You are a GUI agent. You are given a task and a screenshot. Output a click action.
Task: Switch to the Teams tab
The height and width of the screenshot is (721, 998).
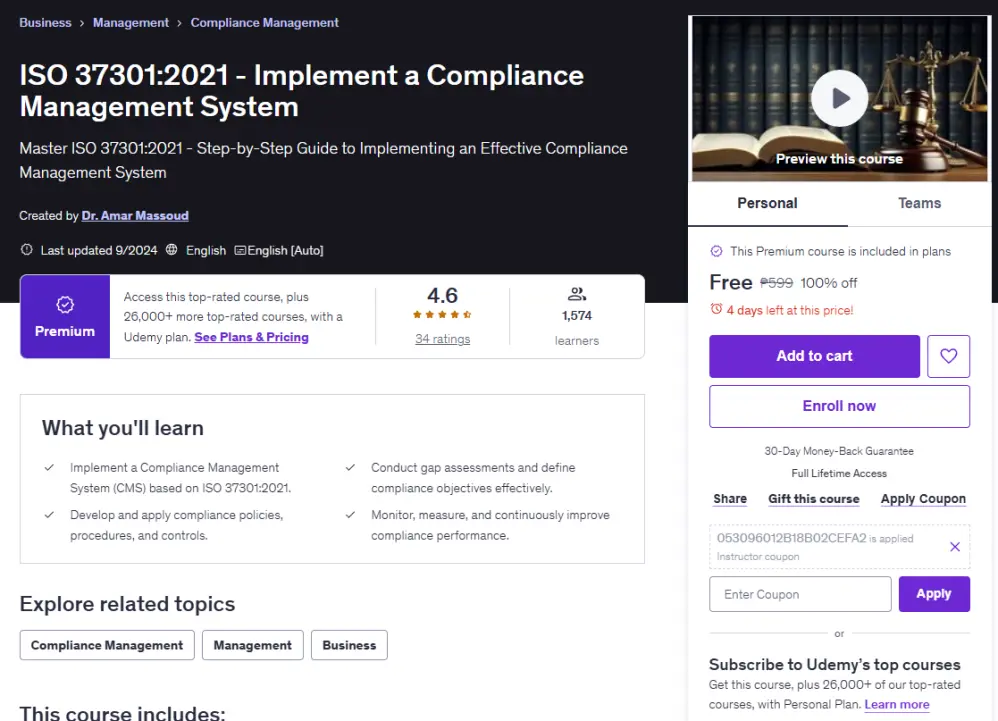pyautogui.click(x=919, y=204)
